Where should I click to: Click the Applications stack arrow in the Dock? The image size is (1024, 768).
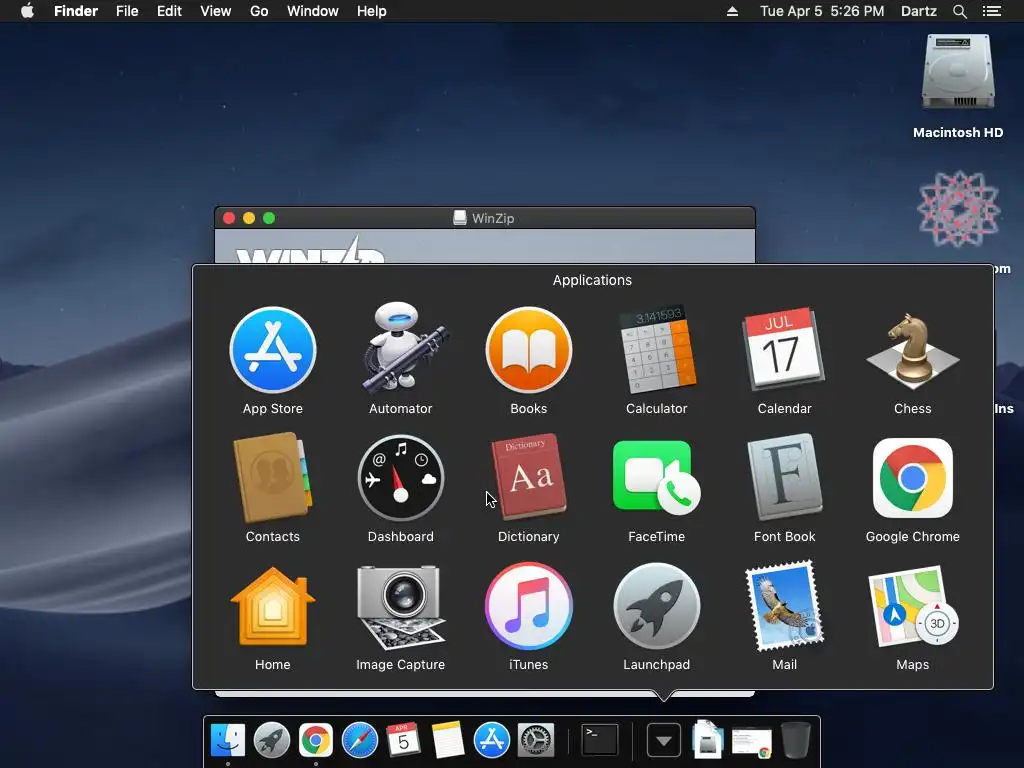point(664,741)
